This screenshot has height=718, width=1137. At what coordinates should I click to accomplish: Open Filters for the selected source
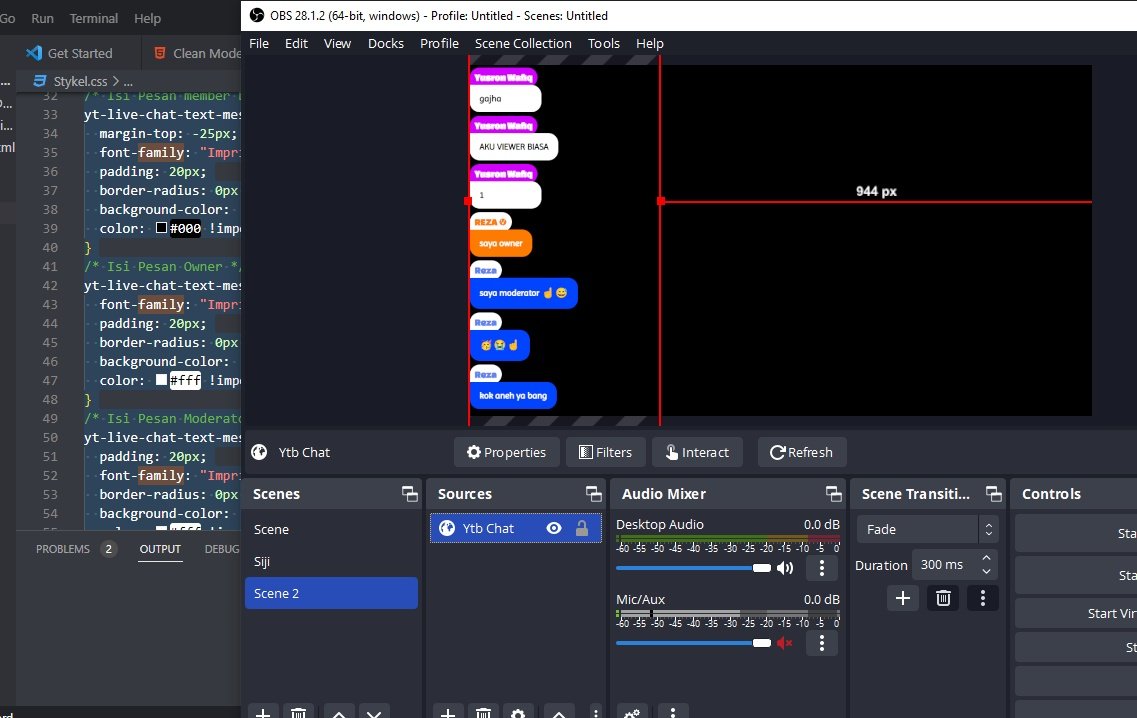click(605, 453)
